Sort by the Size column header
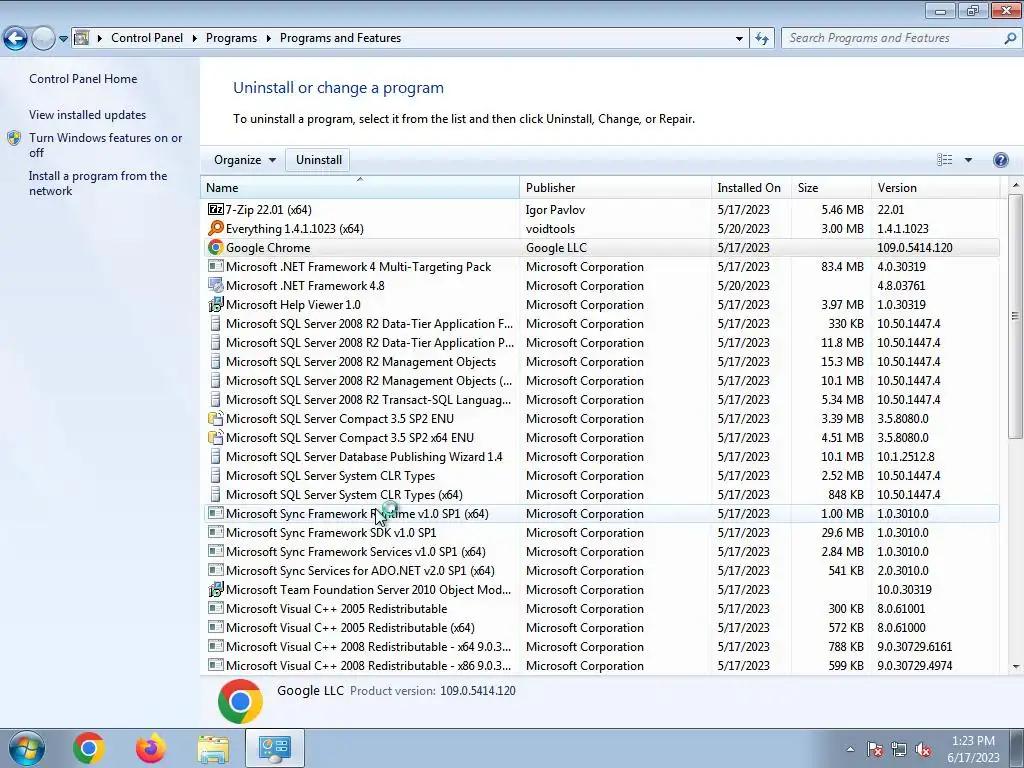The height and width of the screenshot is (768, 1024). pos(831,187)
